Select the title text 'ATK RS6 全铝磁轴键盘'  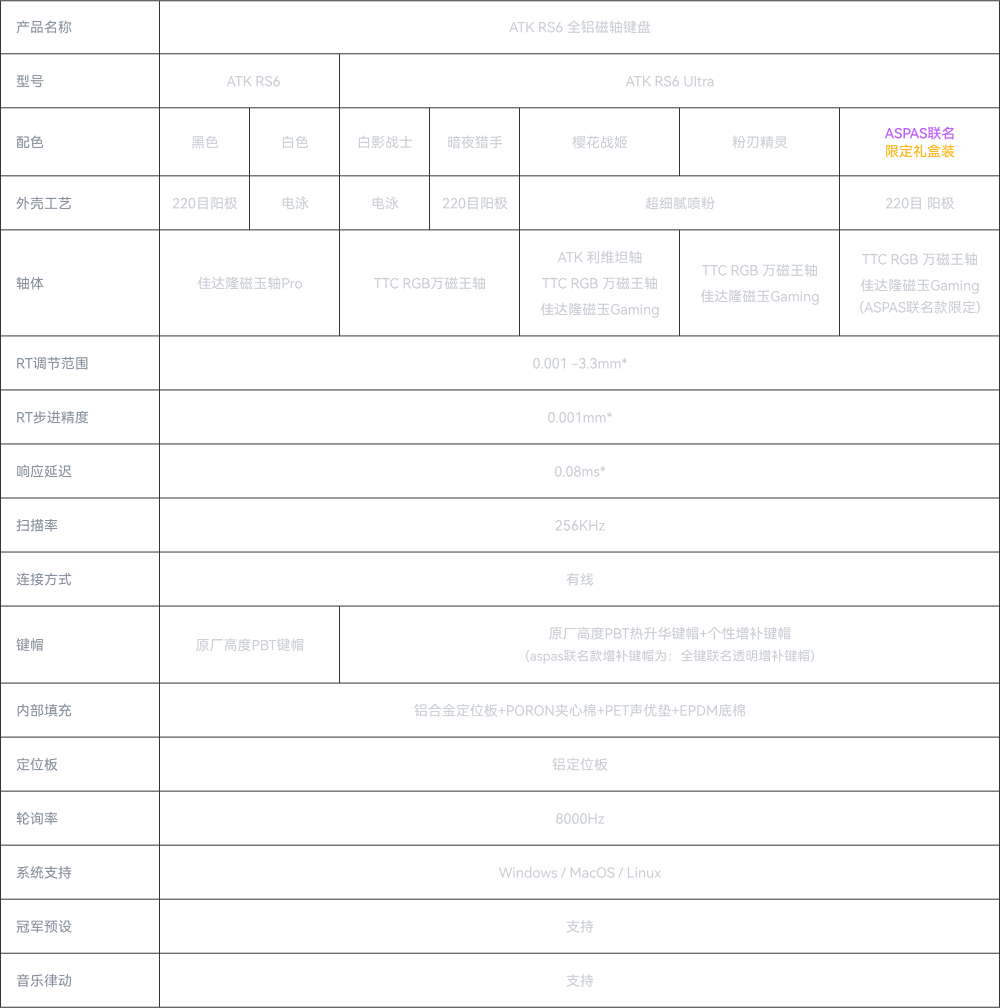click(579, 27)
